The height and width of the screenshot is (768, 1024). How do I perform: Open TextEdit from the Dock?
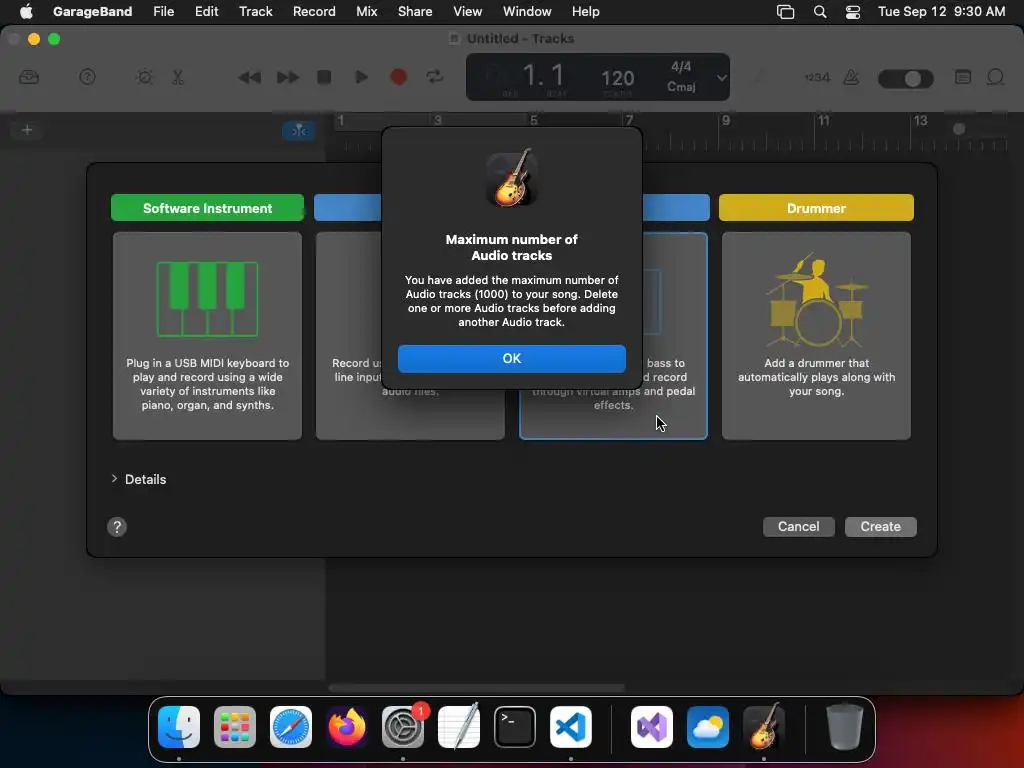[x=458, y=726]
